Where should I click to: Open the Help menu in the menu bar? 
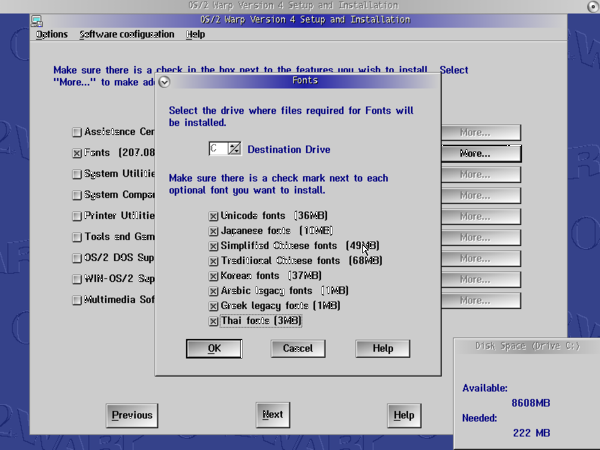coord(196,34)
